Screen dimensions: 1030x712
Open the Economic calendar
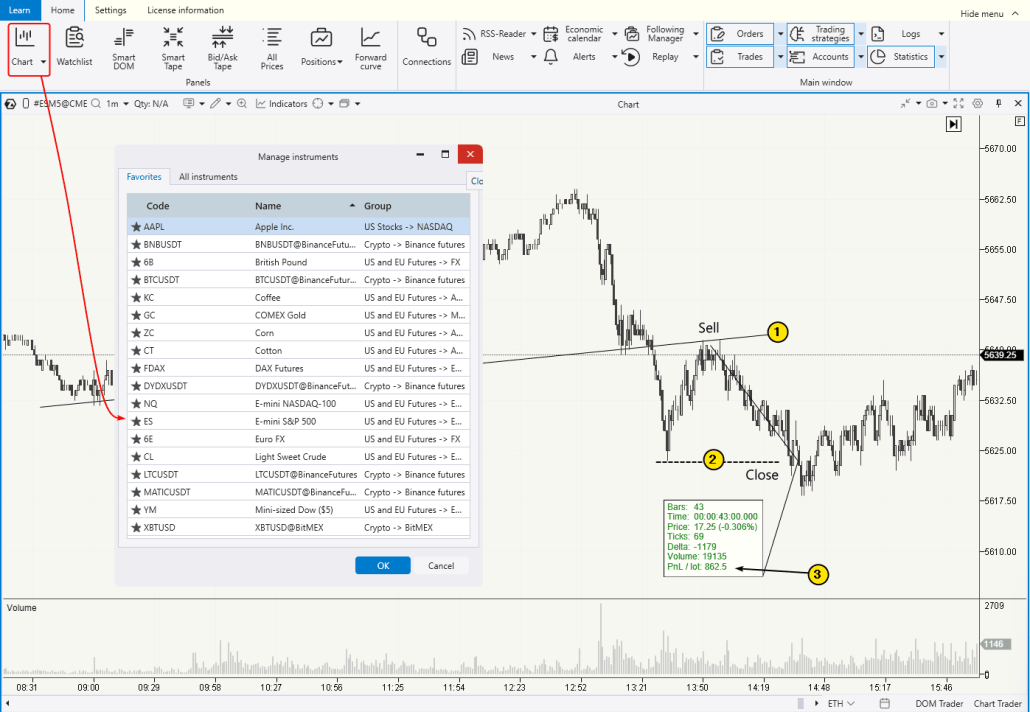(x=585, y=32)
